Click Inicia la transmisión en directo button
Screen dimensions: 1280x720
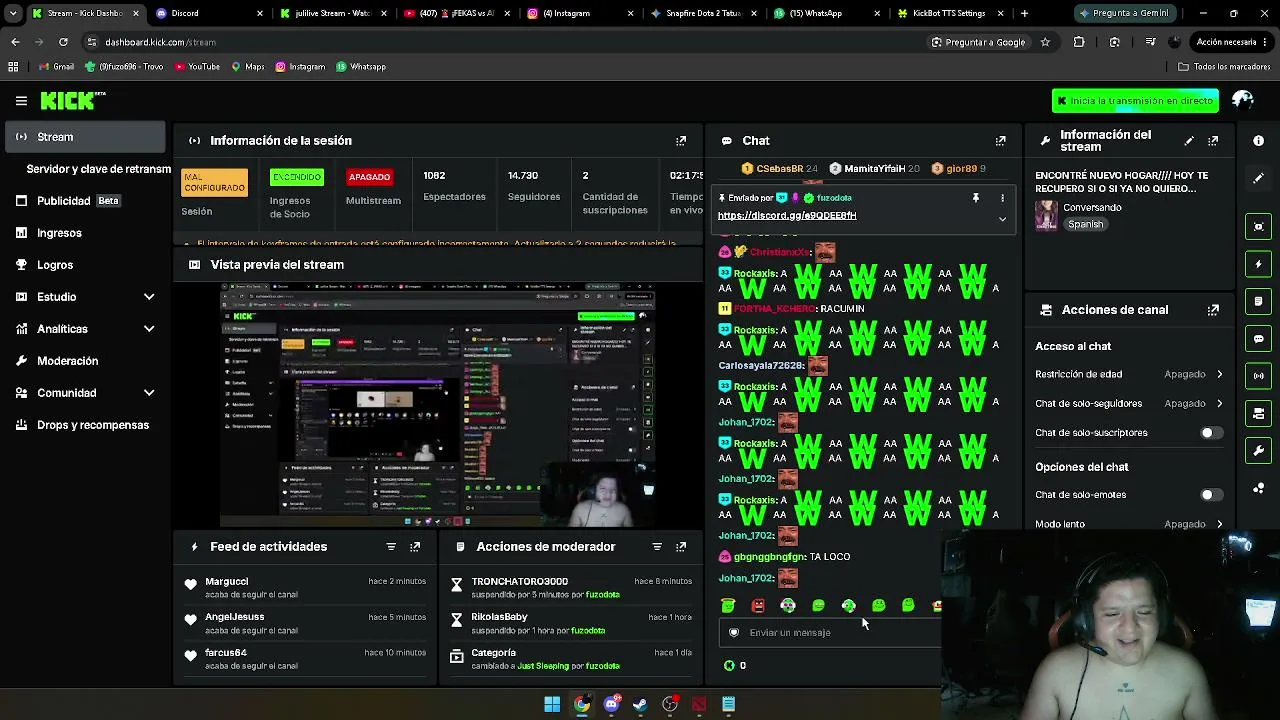pyautogui.click(x=1135, y=100)
